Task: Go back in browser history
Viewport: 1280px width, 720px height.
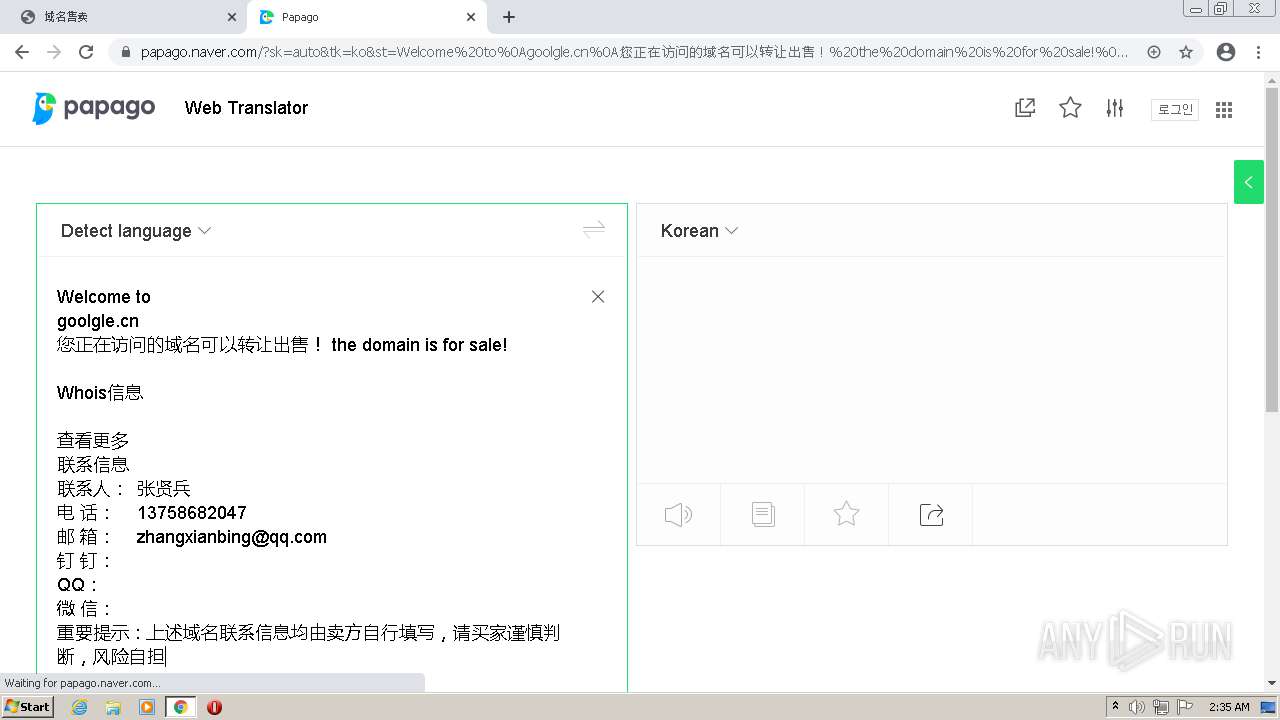Action: pos(22,52)
